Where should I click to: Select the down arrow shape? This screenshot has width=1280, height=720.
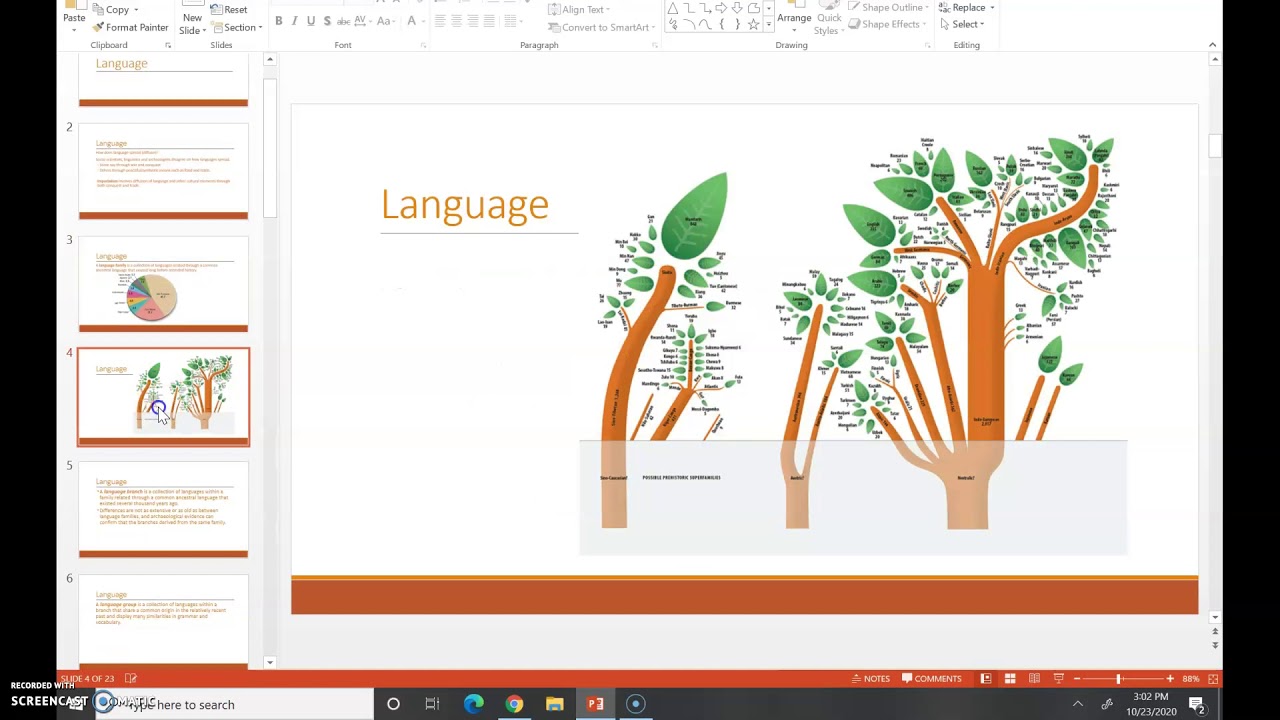coord(738,9)
